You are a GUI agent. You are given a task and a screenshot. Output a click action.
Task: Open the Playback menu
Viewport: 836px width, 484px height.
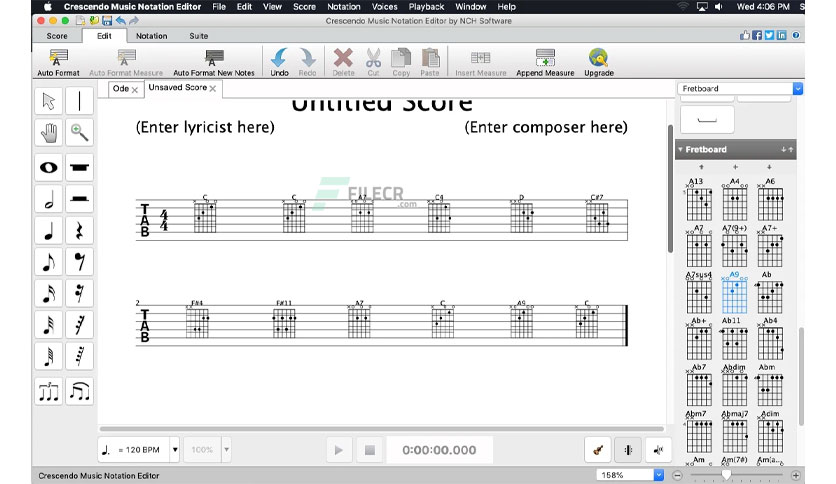point(426,7)
